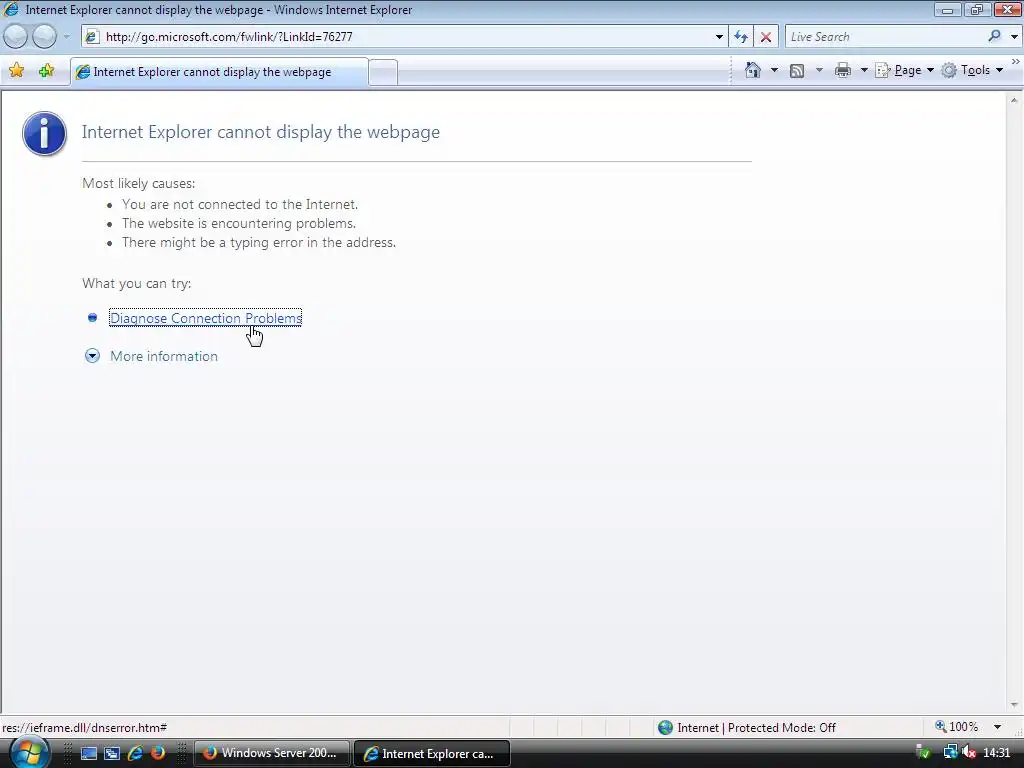The width and height of the screenshot is (1024, 768).
Task: Click the blue information icon on error page
Action: pyautogui.click(x=44, y=133)
